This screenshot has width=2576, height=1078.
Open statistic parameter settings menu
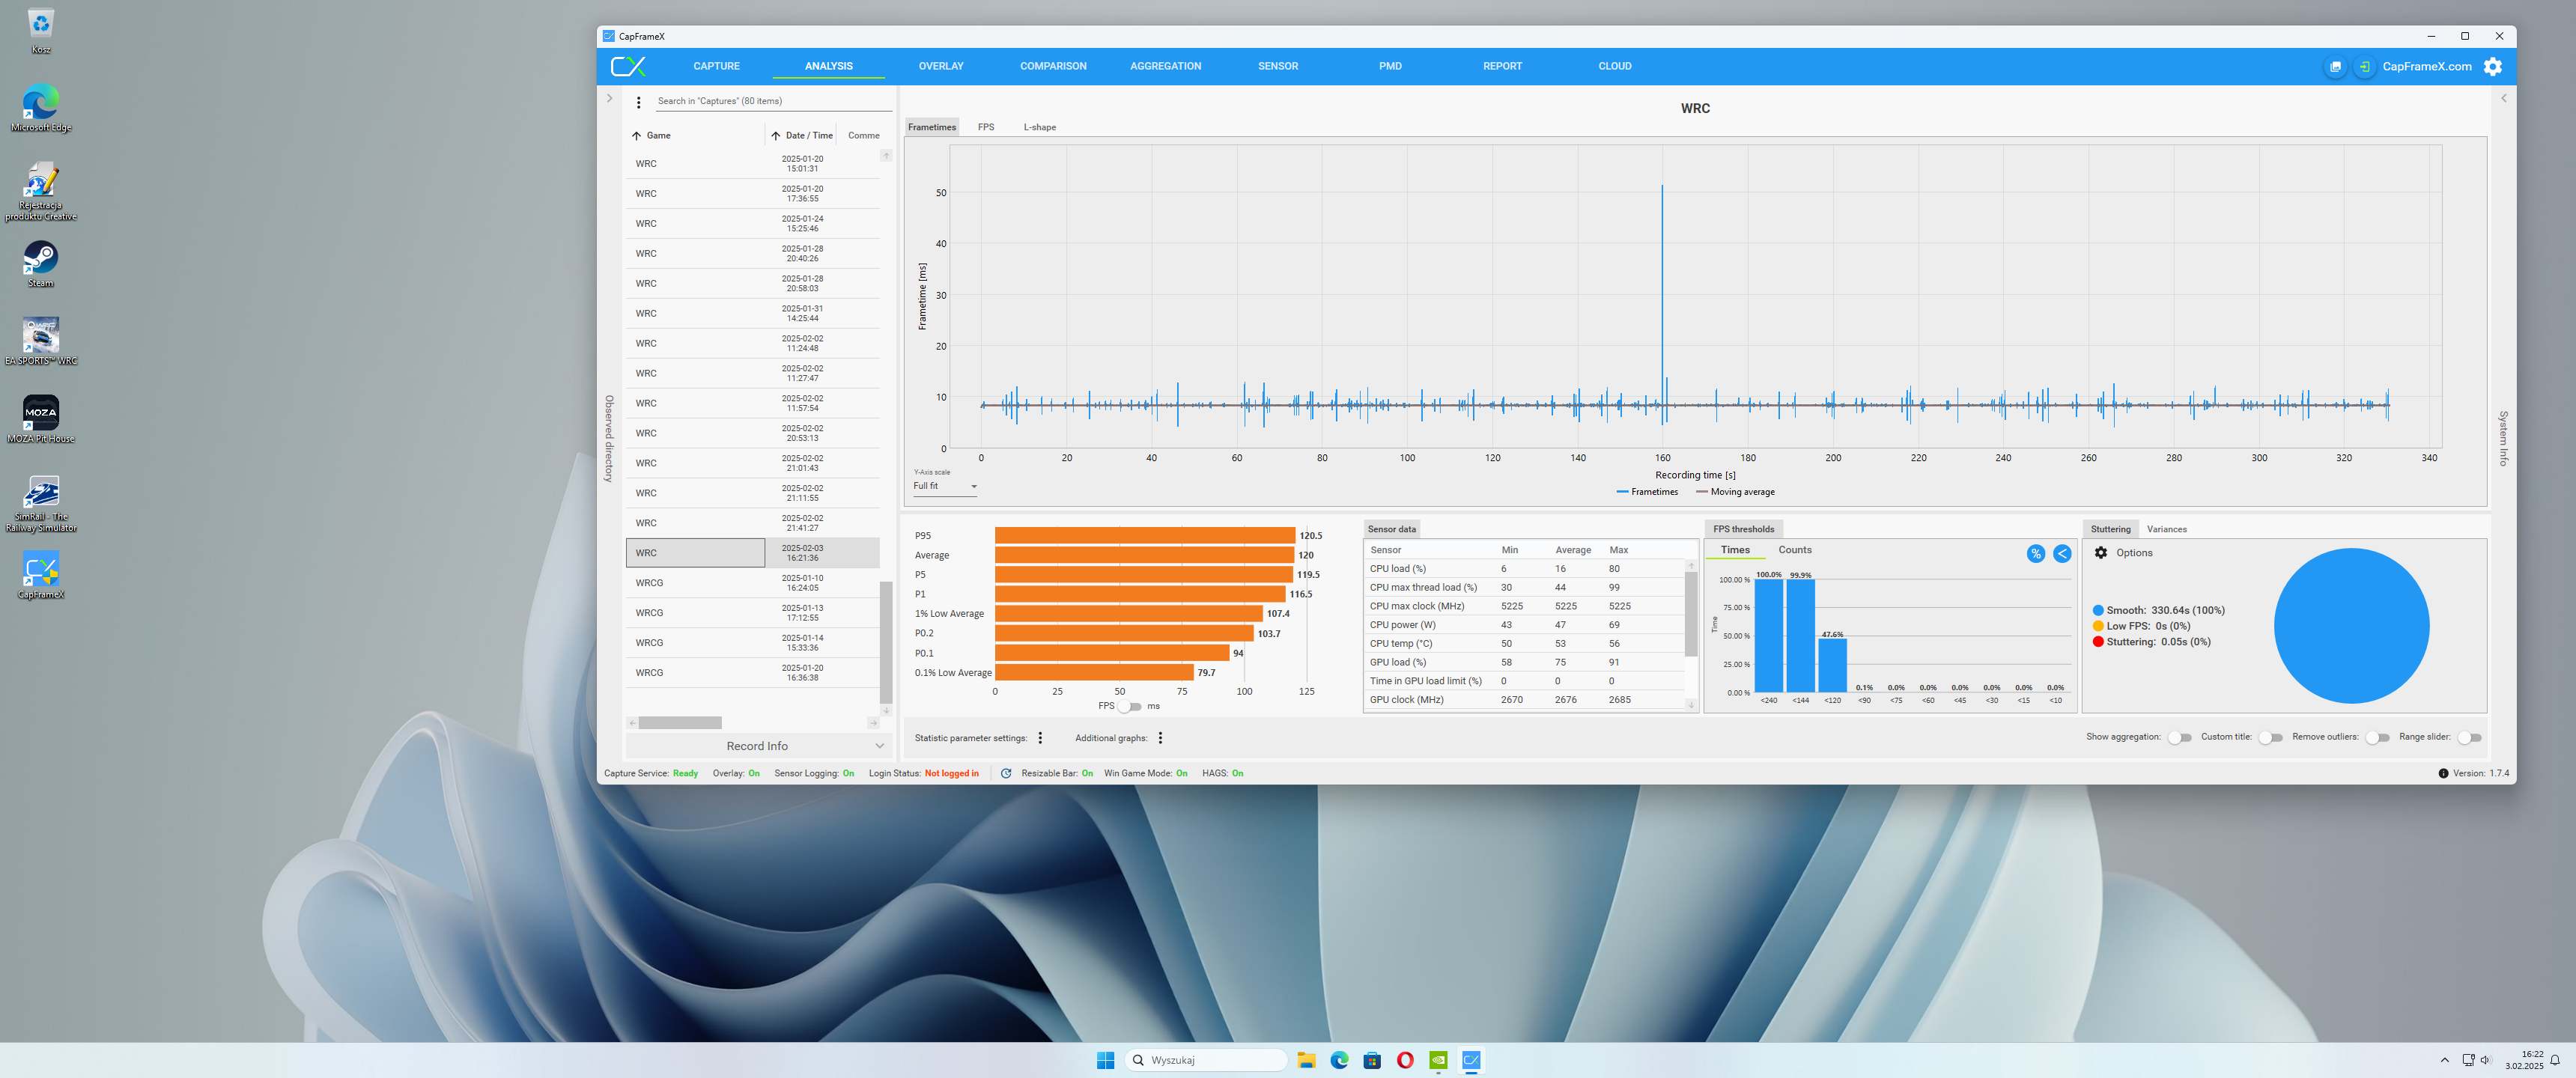(1040, 738)
